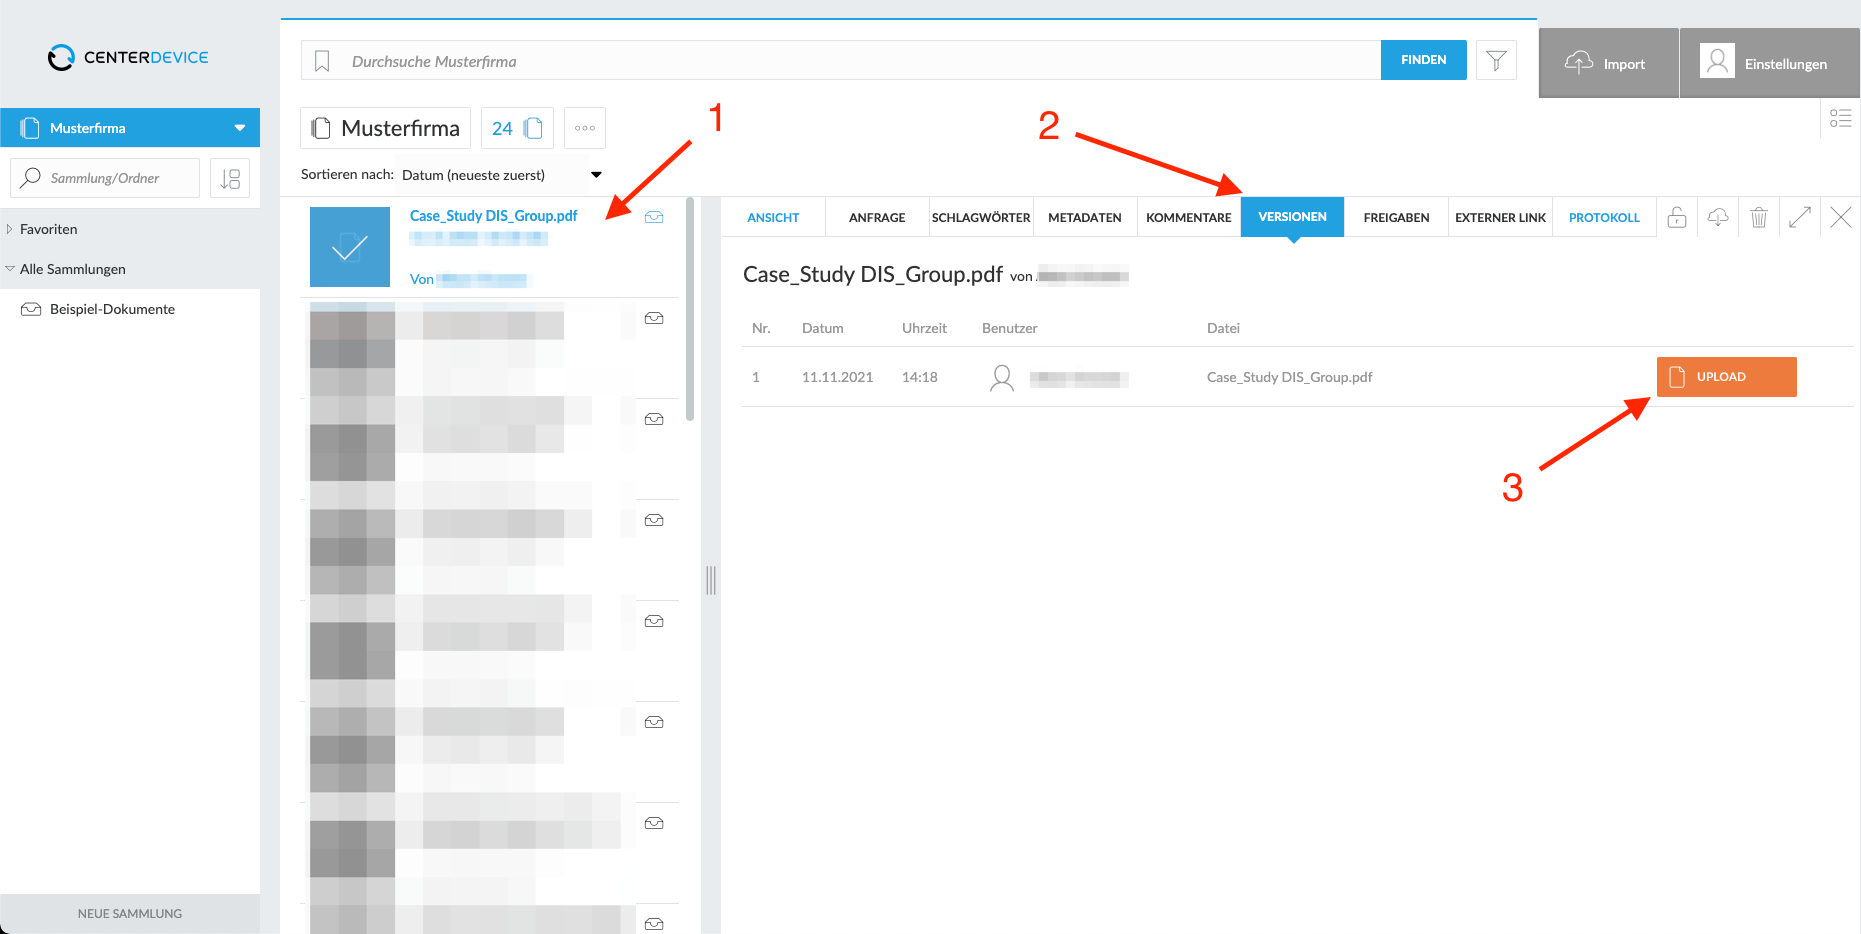Screen dimensions: 1861x934
Task: Open the KOMMENTARE tab
Action: click(1189, 217)
